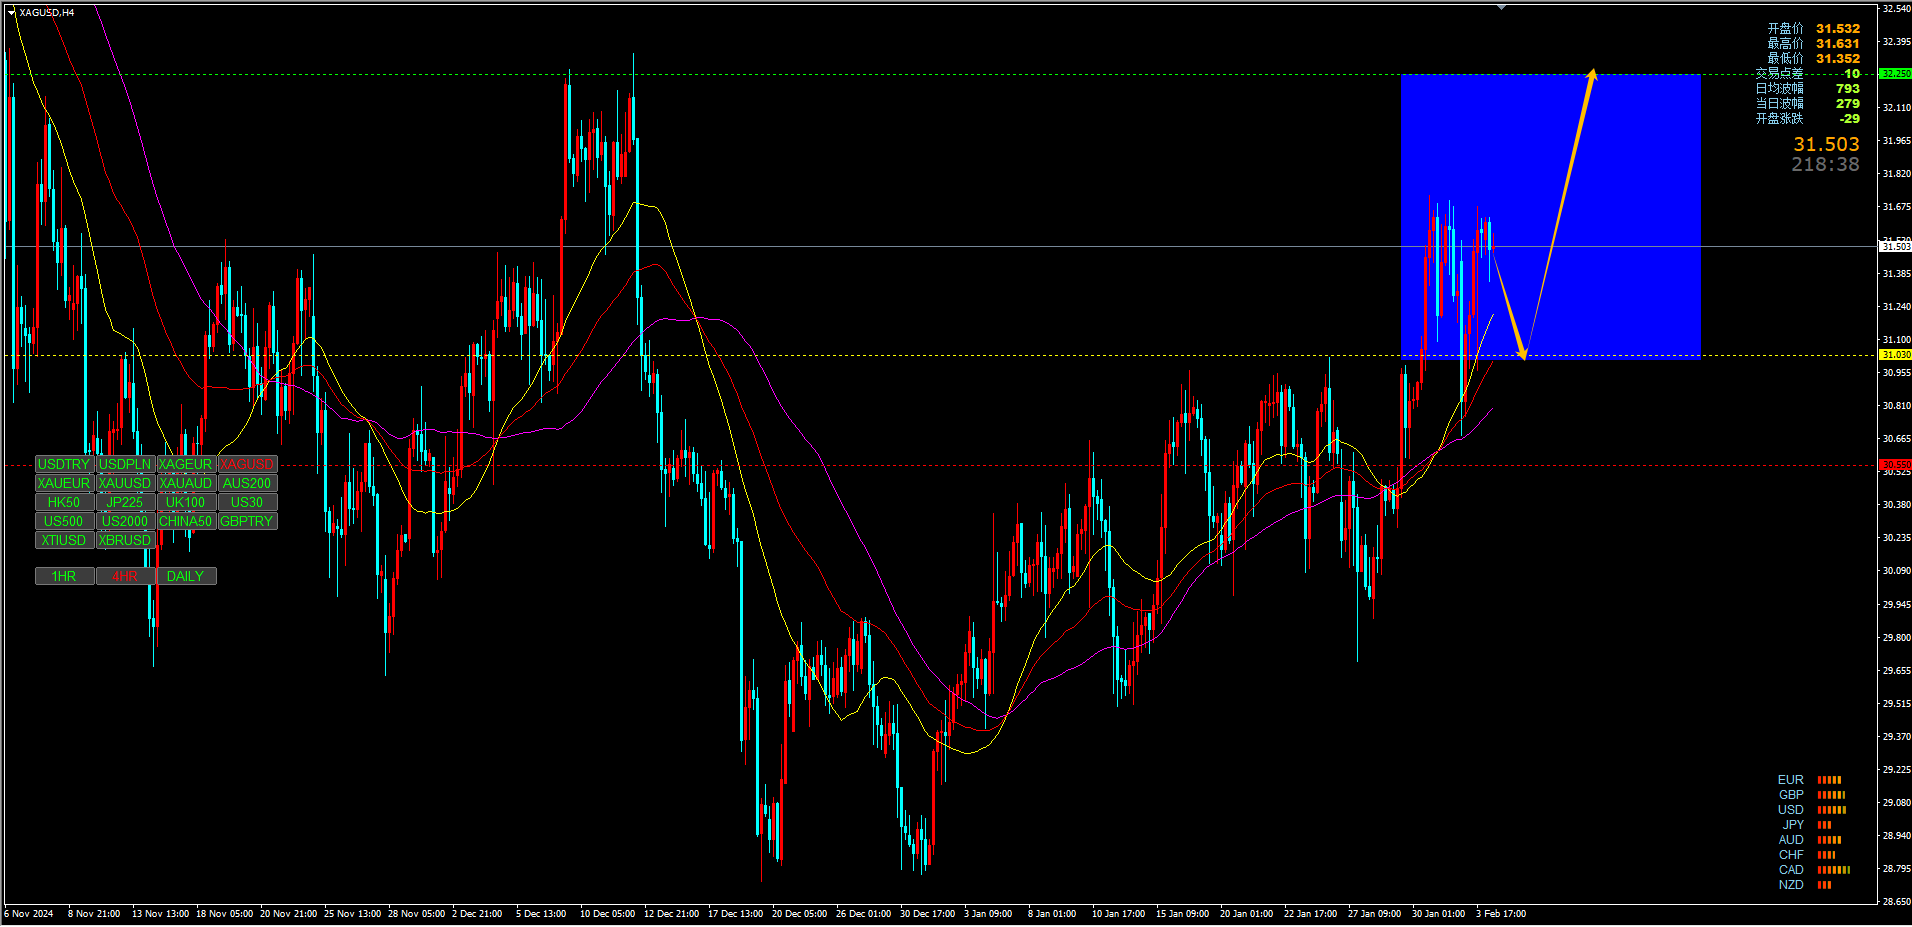Viewport: 1912px width, 927px height.
Task: Select the XAUAUD symbol button
Action: click(186, 483)
